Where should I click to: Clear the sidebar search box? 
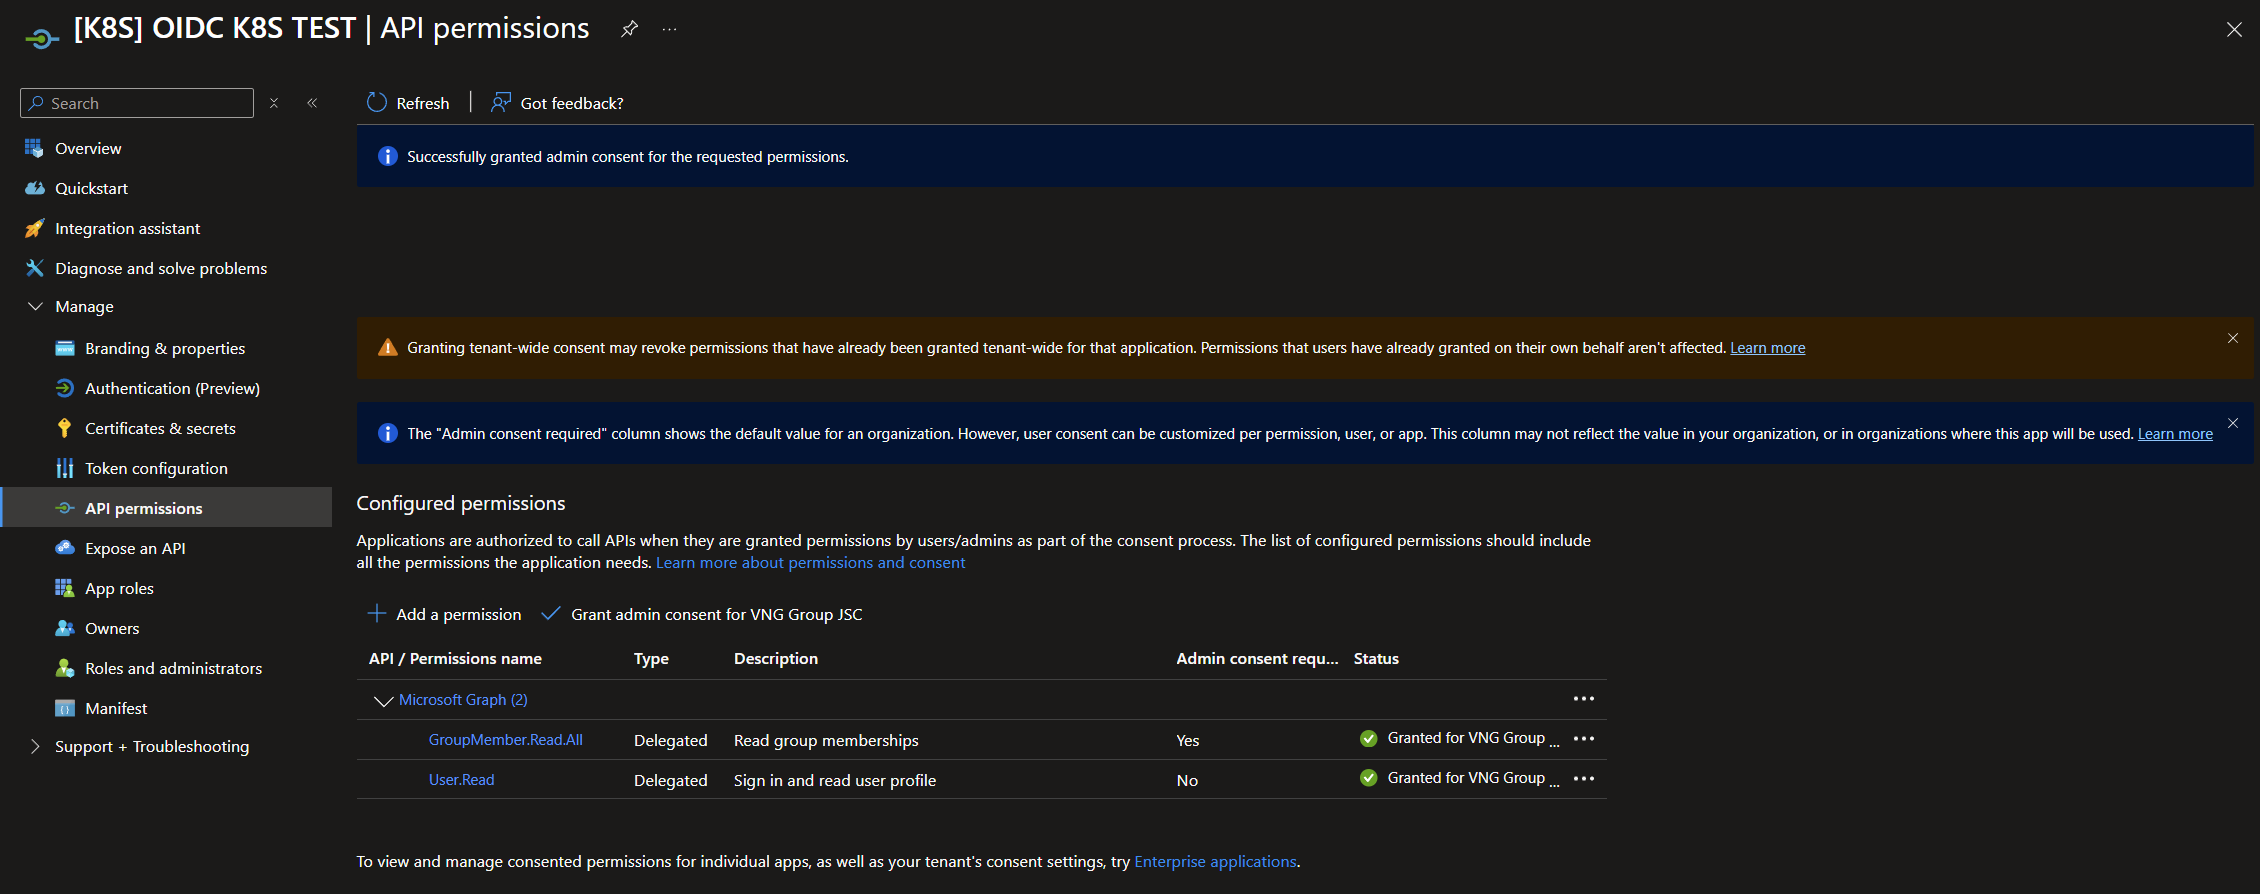pos(274,103)
